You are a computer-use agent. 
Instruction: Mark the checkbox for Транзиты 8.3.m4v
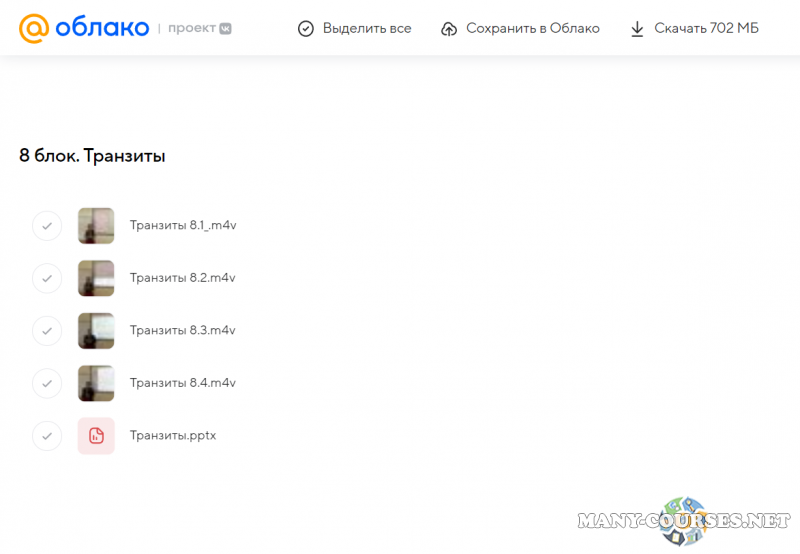(x=47, y=331)
